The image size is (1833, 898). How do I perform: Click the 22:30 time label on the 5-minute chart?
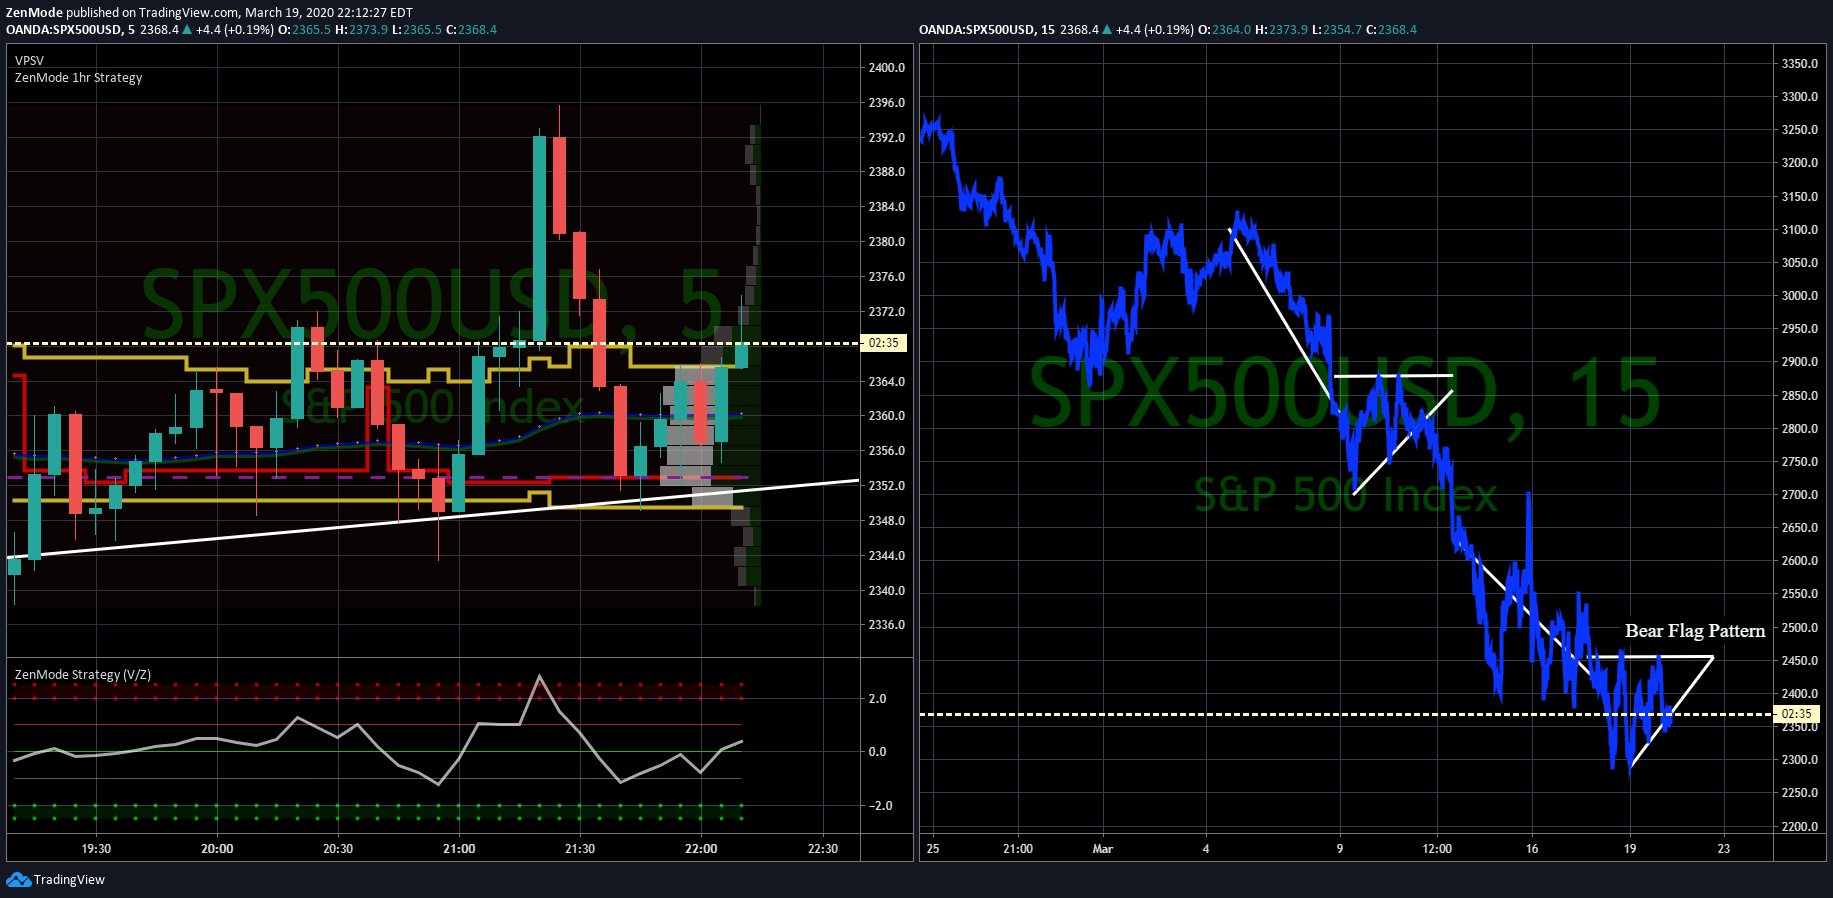[823, 849]
